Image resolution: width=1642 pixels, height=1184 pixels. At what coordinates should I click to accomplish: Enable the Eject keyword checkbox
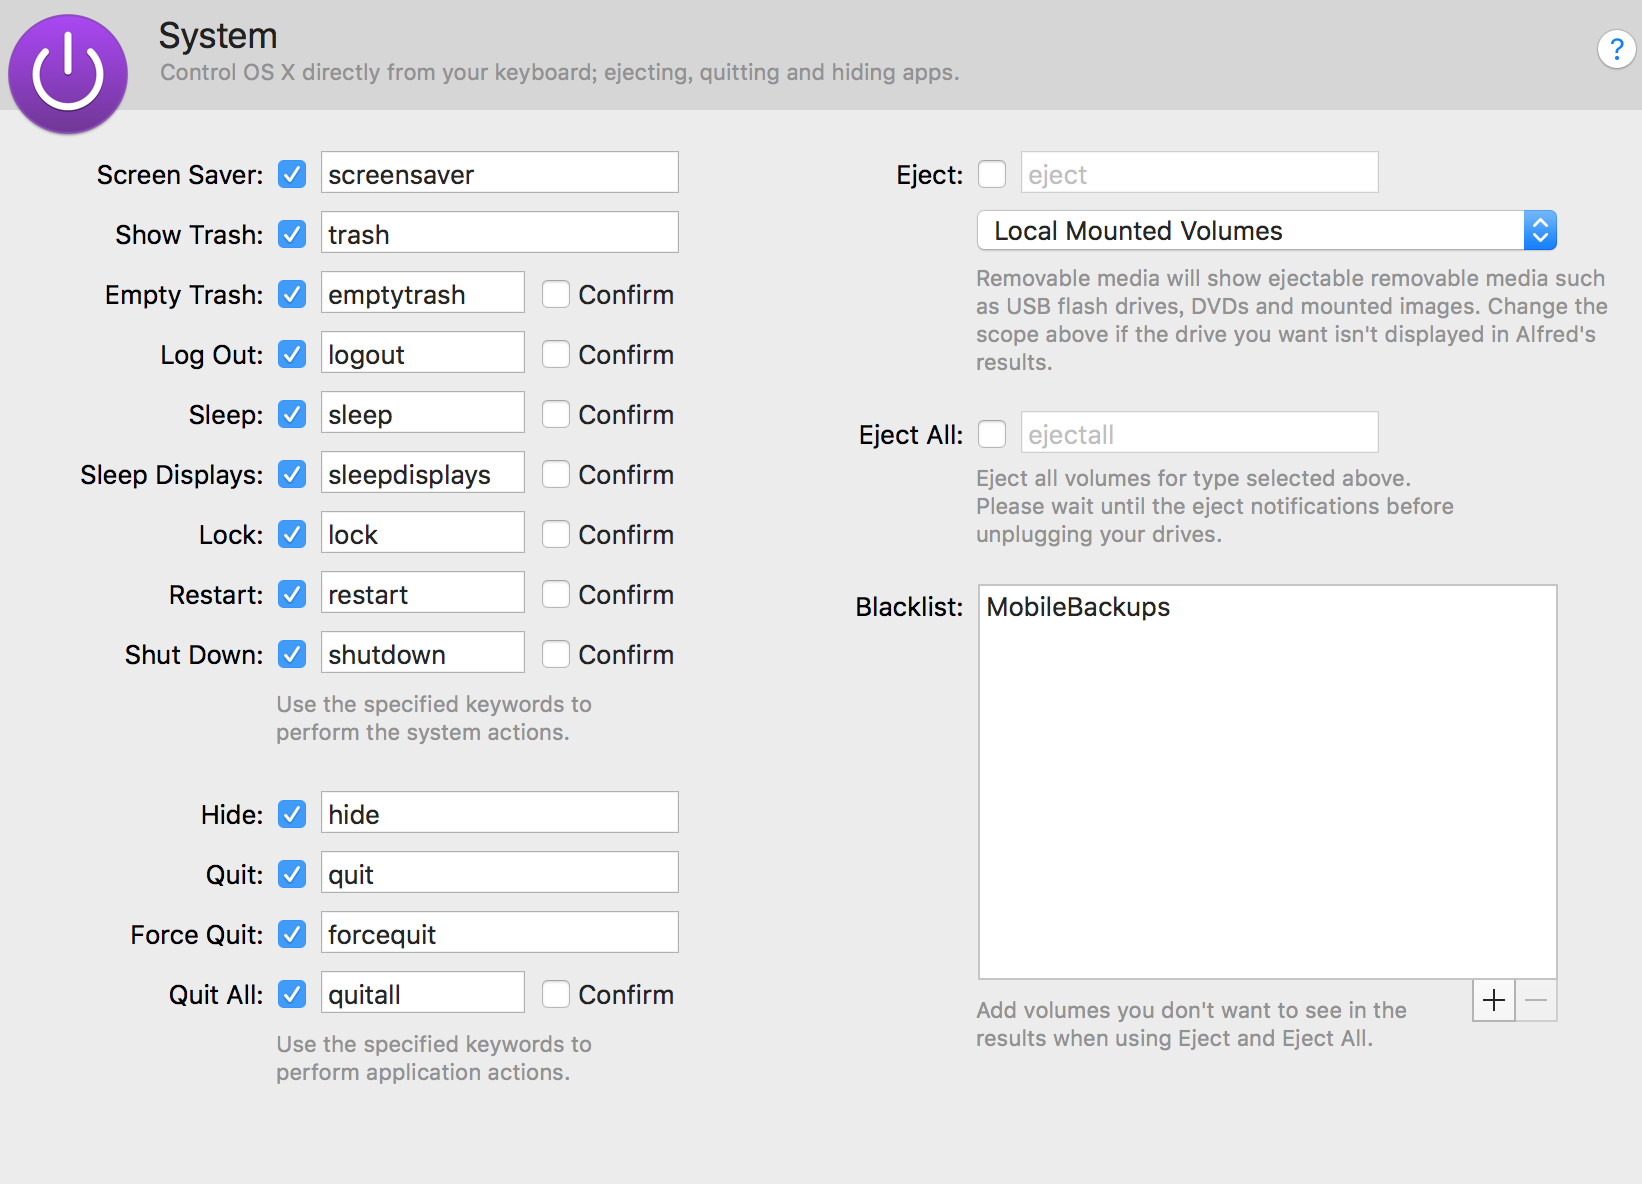(992, 174)
